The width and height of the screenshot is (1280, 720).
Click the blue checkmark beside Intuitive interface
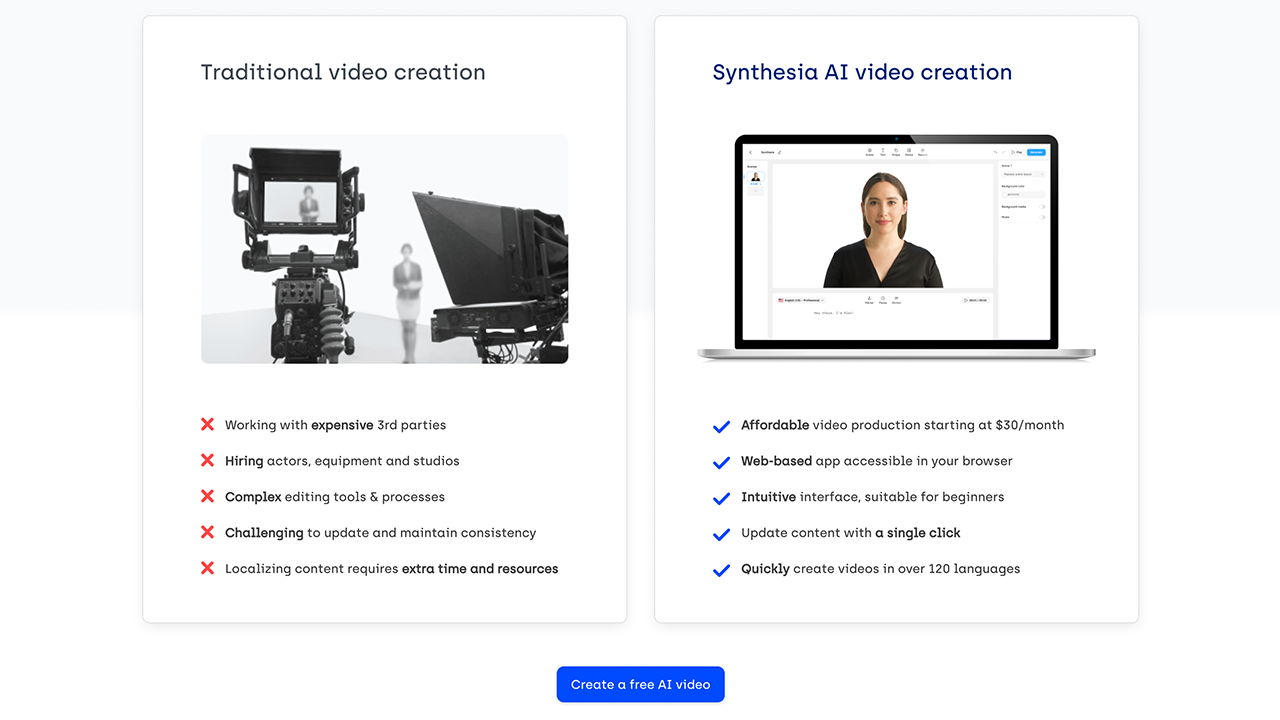click(721, 499)
